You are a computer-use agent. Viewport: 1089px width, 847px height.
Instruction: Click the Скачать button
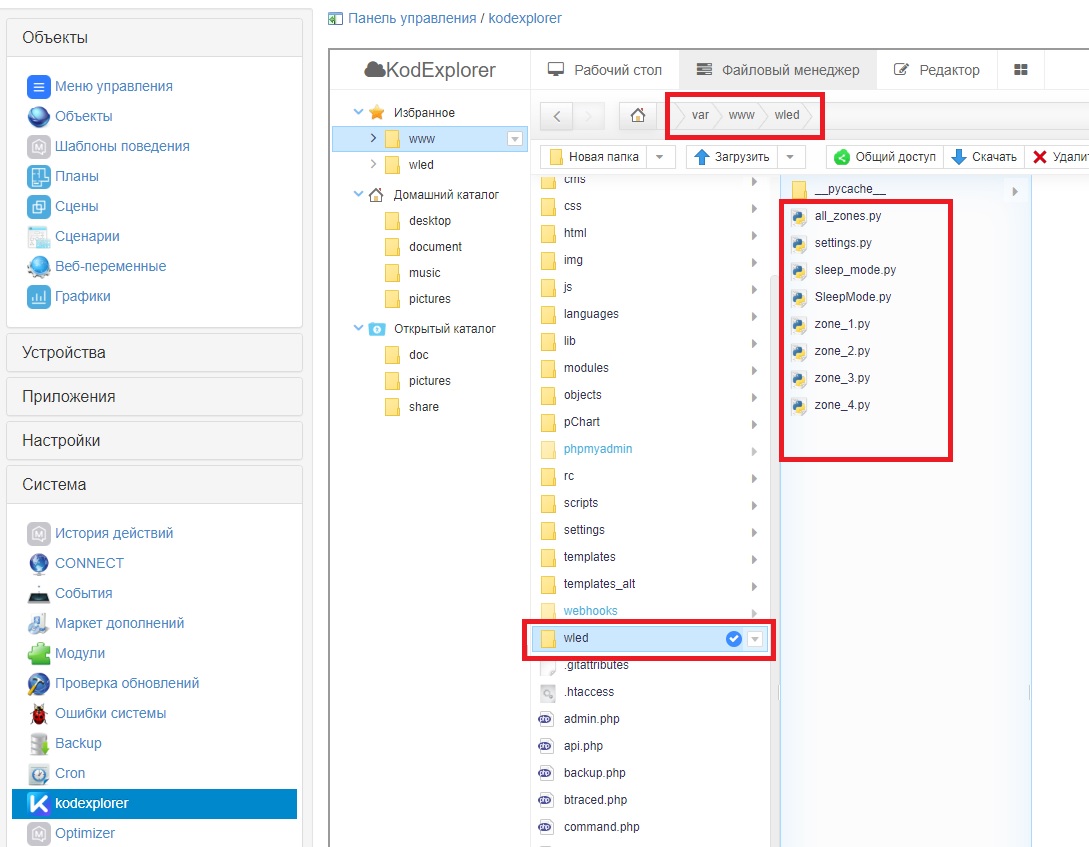coord(984,157)
